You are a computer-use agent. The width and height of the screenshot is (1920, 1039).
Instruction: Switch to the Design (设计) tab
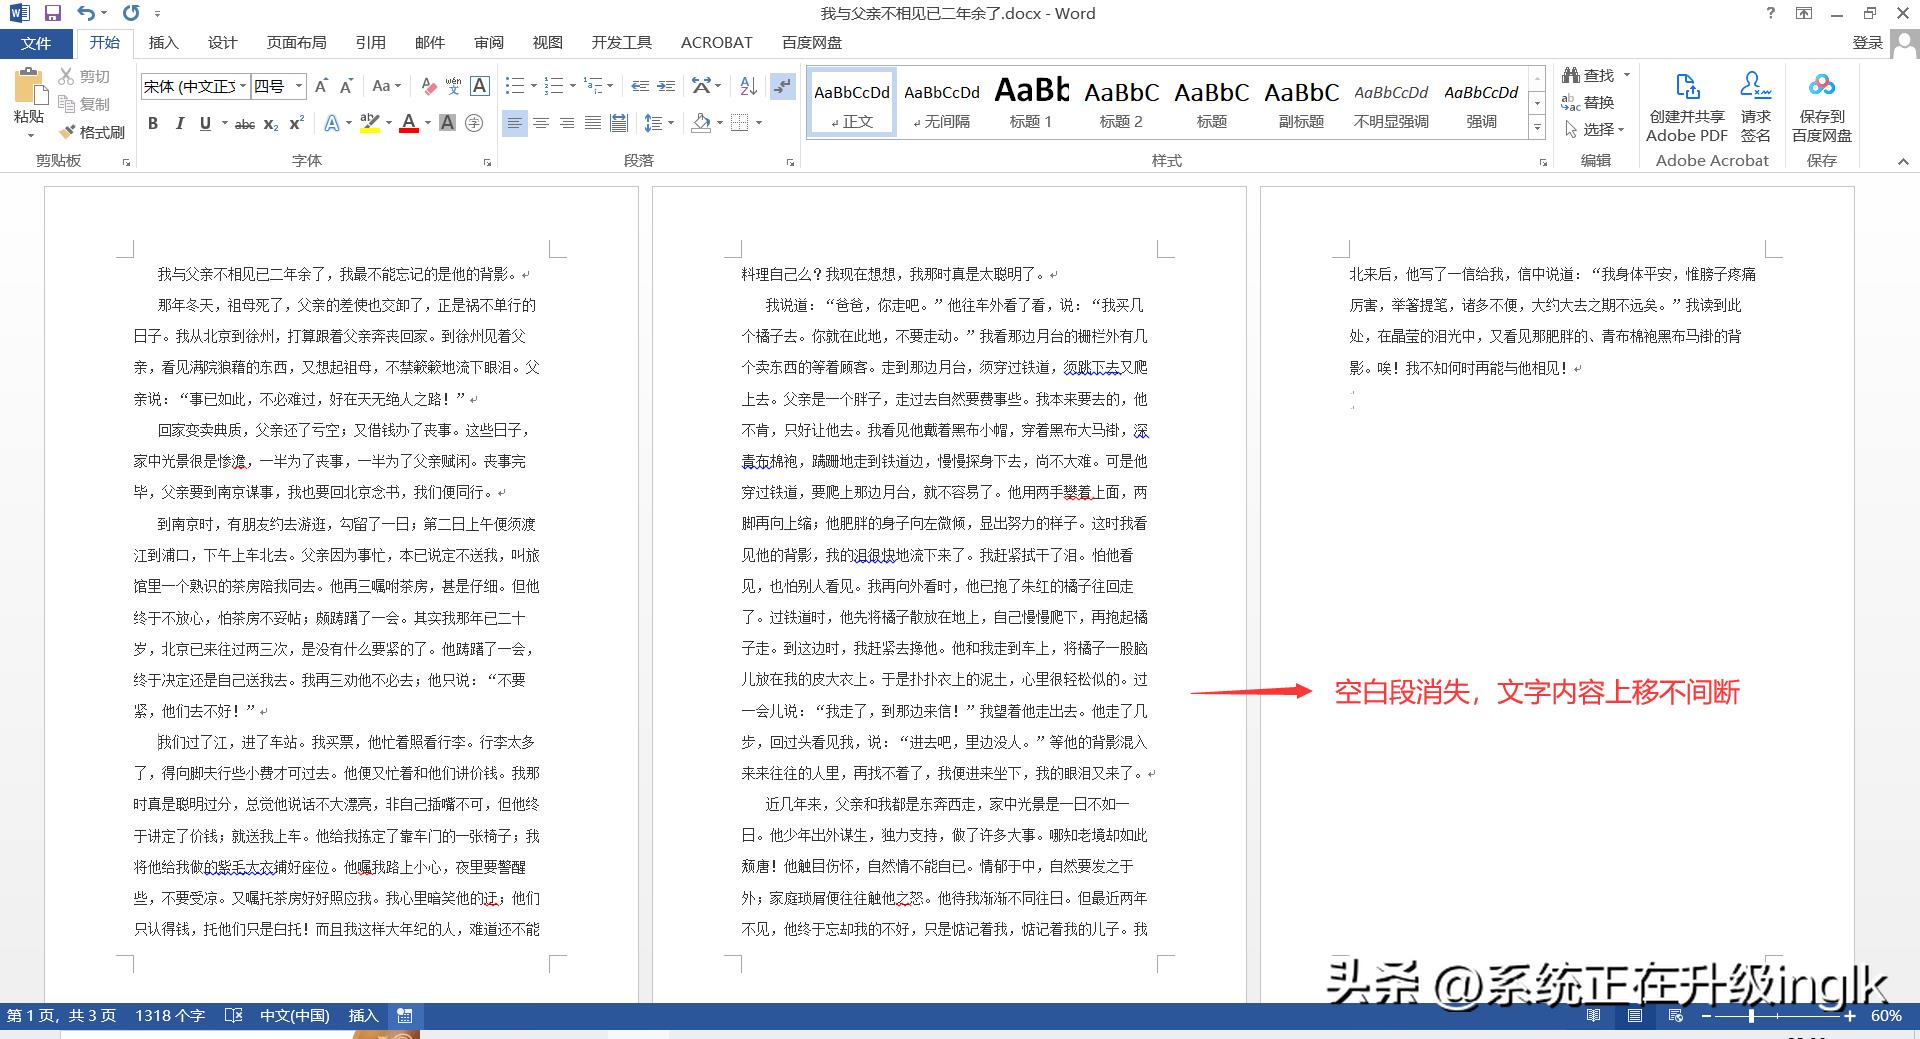click(x=222, y=43)
